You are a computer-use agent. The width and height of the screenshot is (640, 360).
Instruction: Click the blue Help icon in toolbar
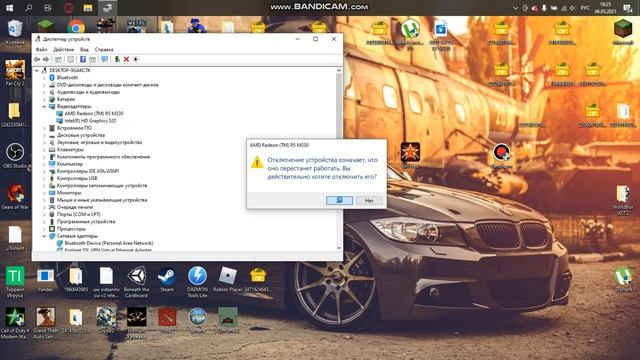(x=82, y=60)
